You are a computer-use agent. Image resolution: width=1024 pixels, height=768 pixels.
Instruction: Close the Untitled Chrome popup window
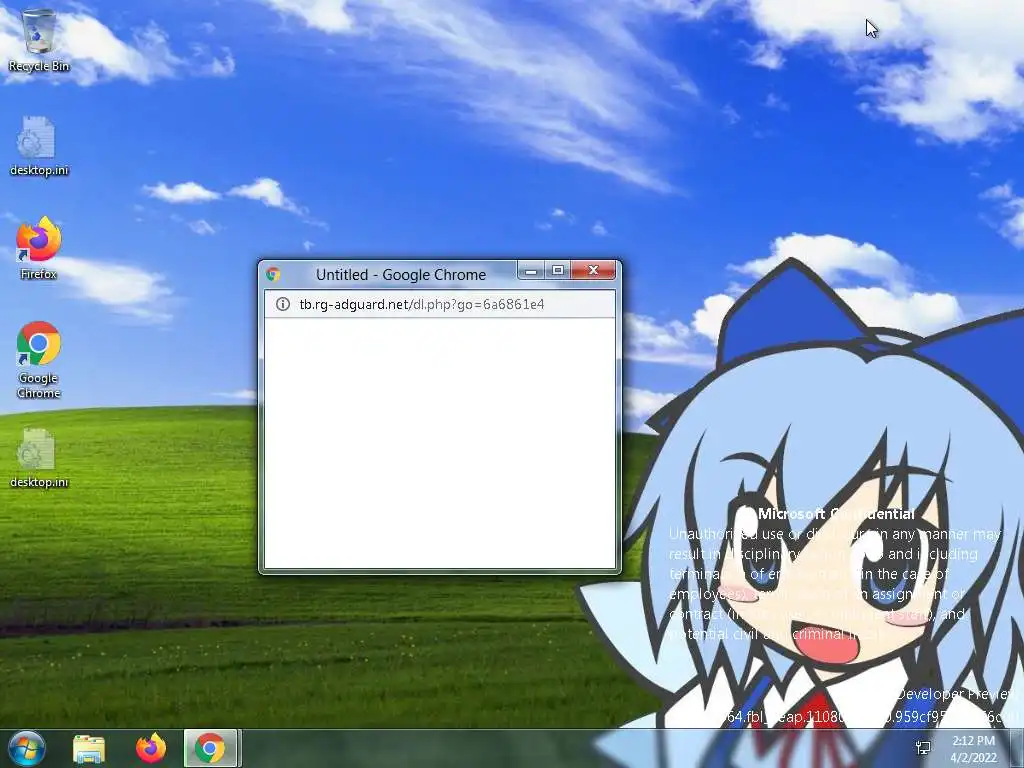pos(593,270)
